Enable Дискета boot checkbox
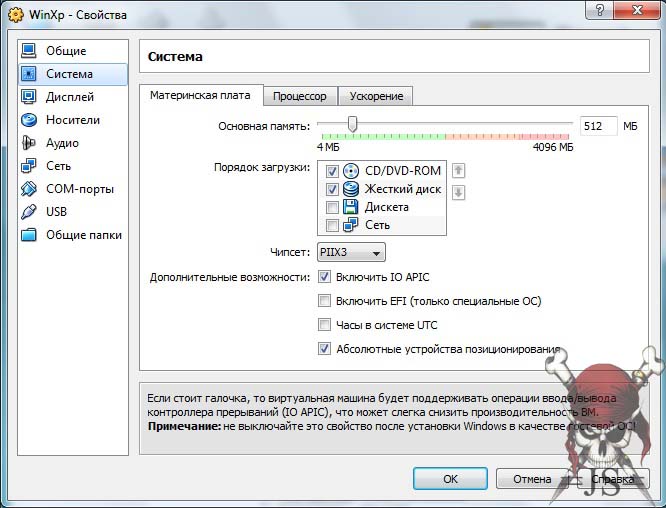The height and width of the screenshot is (508, 666). tap(332, 207)
